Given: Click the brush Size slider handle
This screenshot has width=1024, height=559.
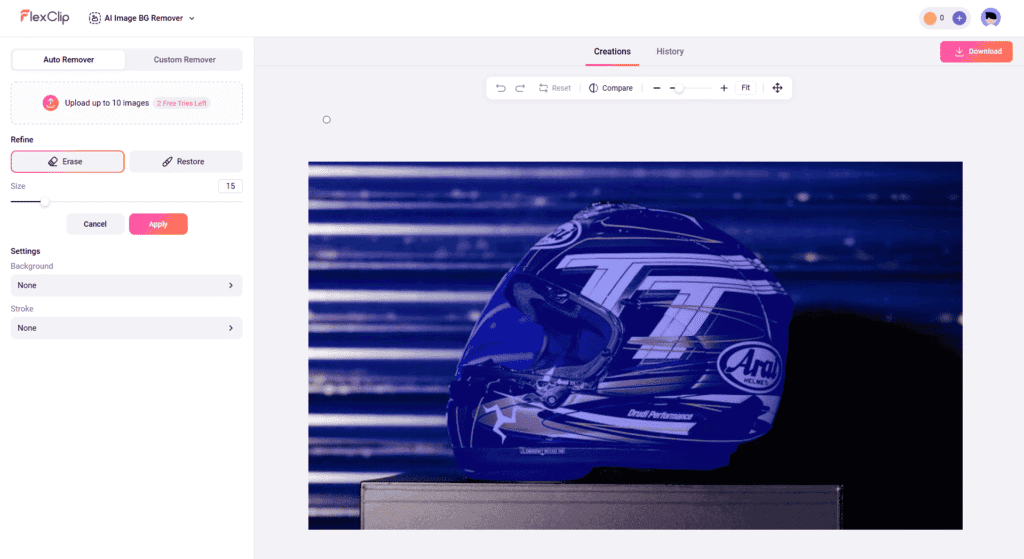Looking at the screenshot, I should pyautogui.click(x=45, y=202).
